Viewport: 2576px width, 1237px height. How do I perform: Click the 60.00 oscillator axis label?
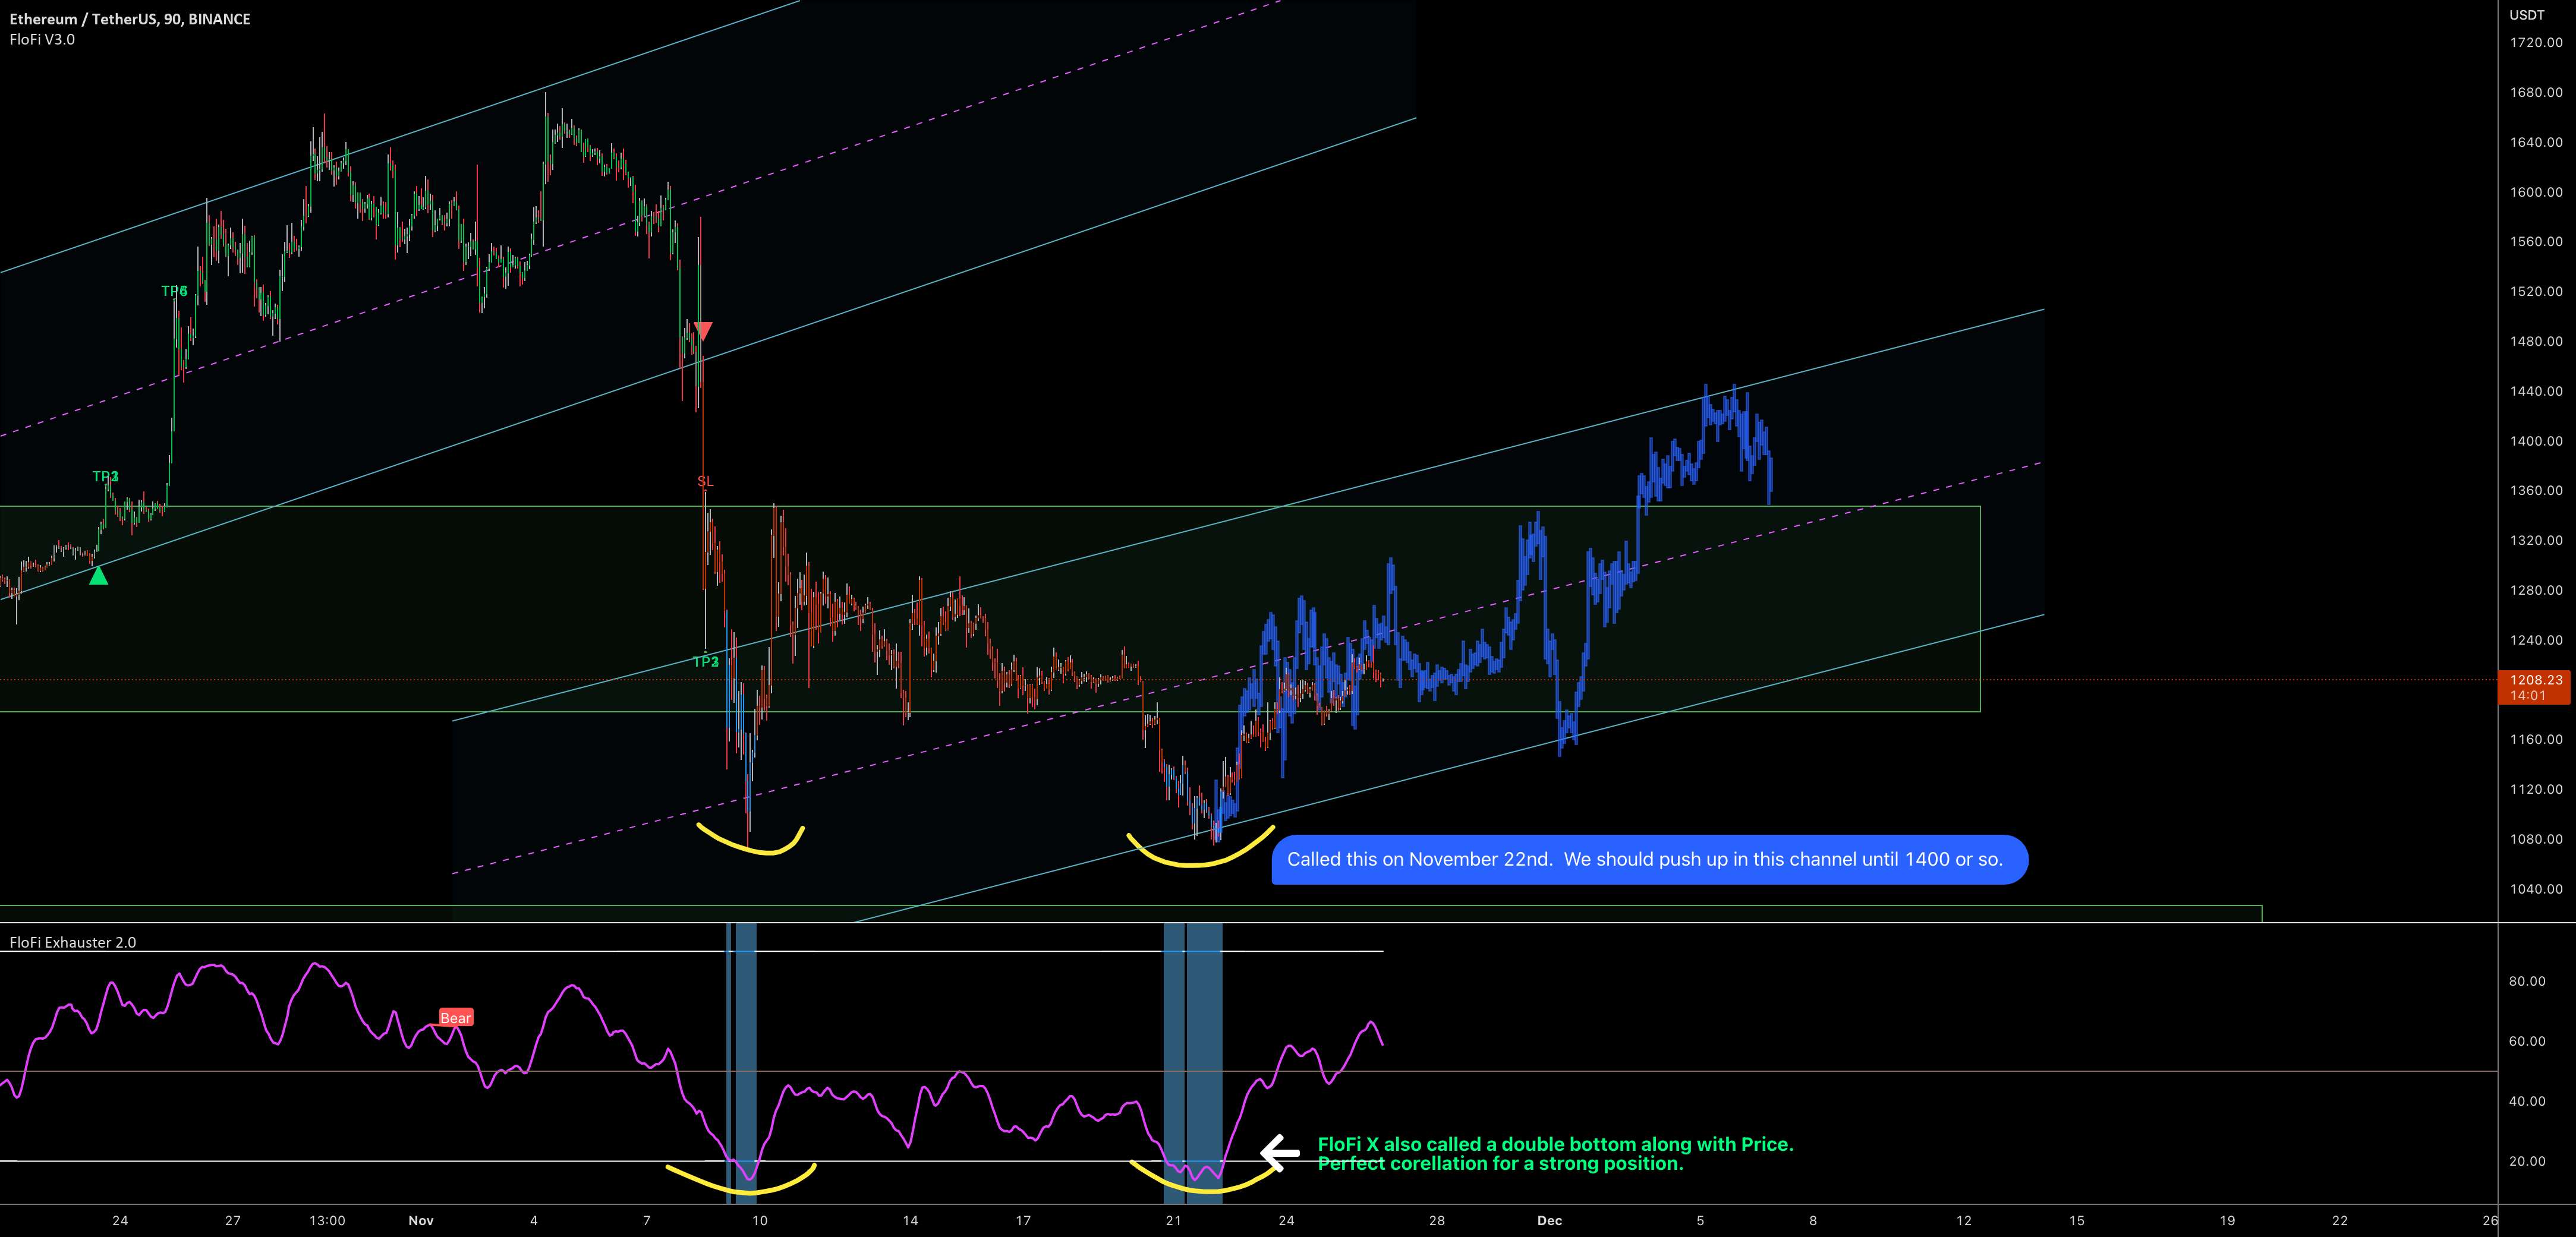click(2527, 1041)
